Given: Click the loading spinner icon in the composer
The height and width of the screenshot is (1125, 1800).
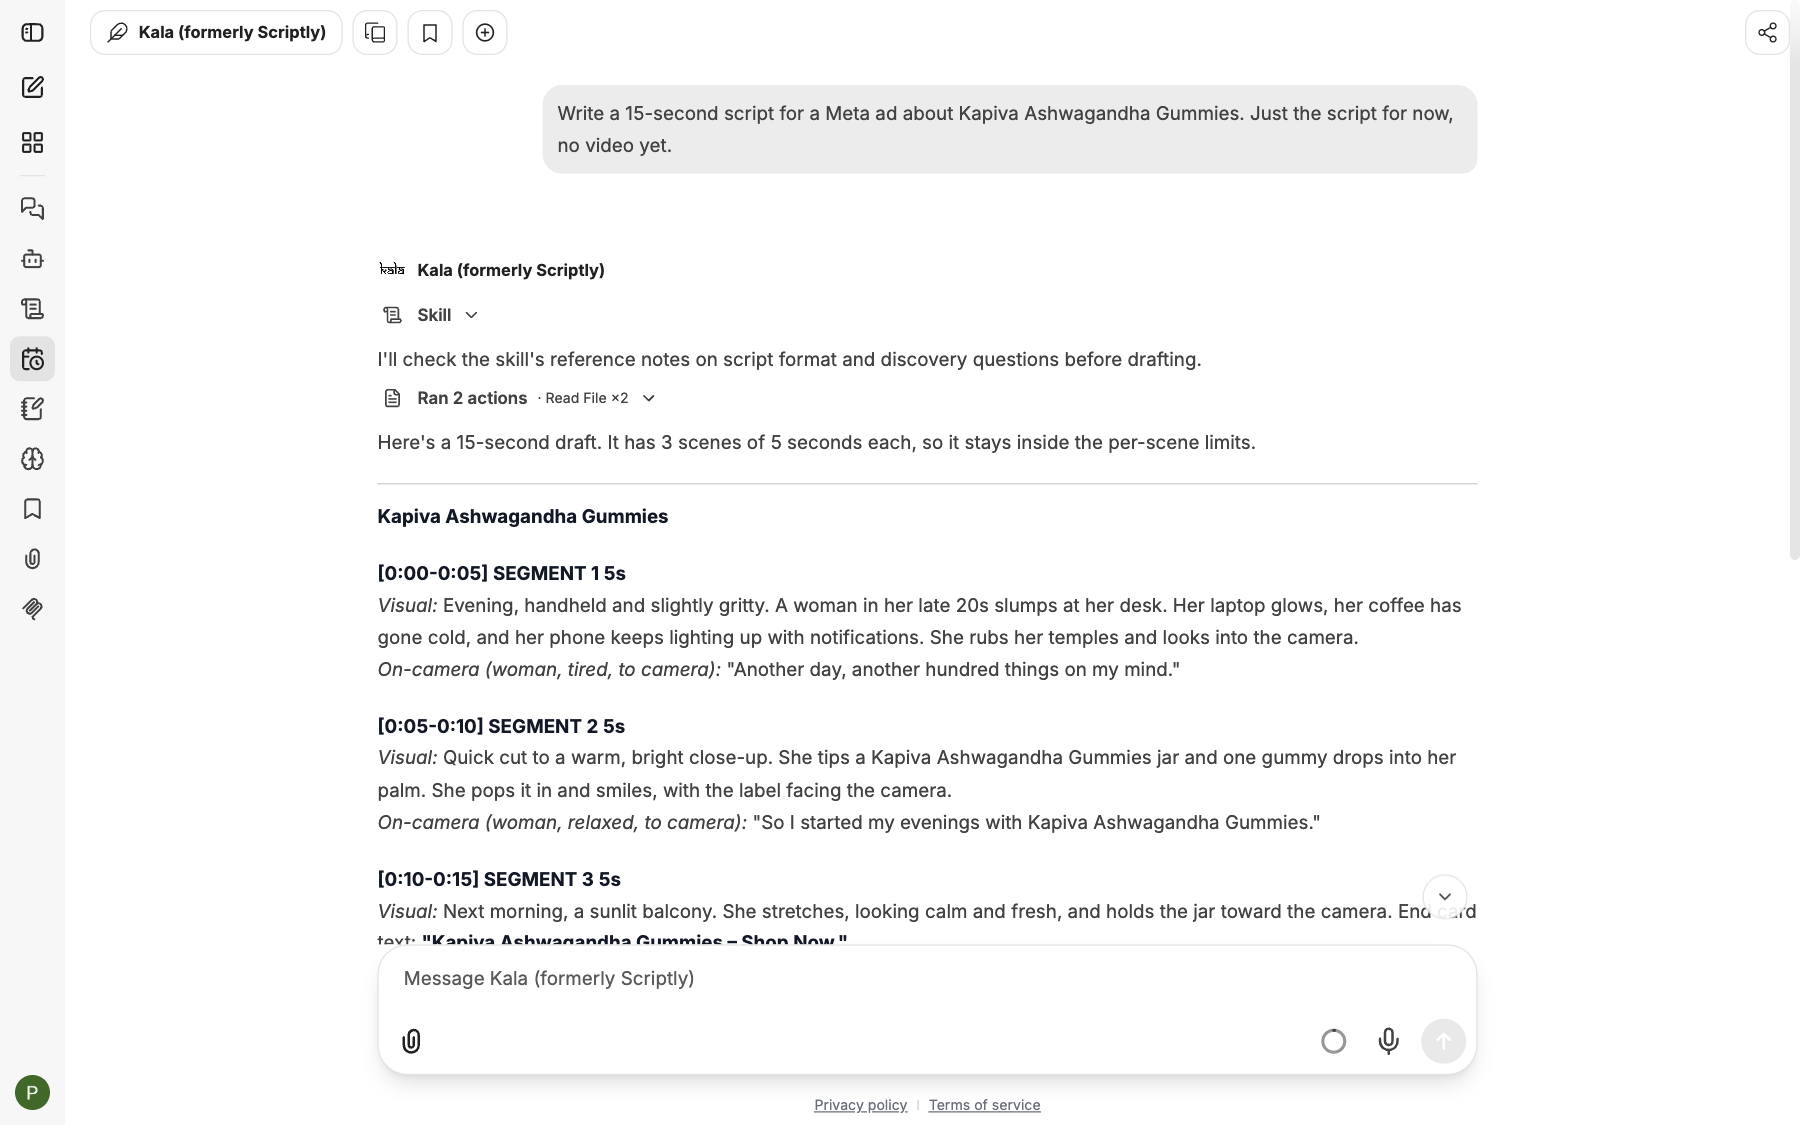Looking at the screenshot, I should 1333,1041.
